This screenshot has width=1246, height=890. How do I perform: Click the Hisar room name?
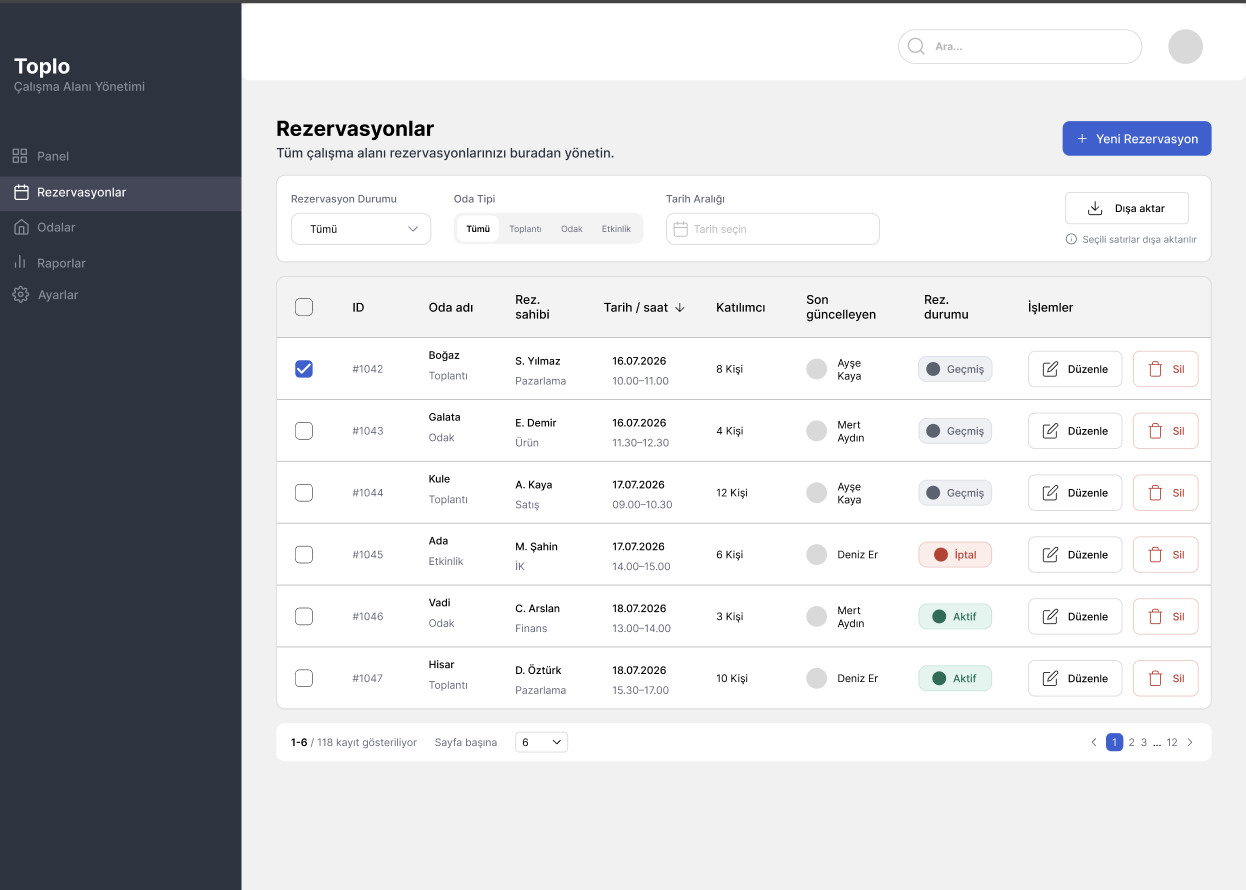pos(441,664)
